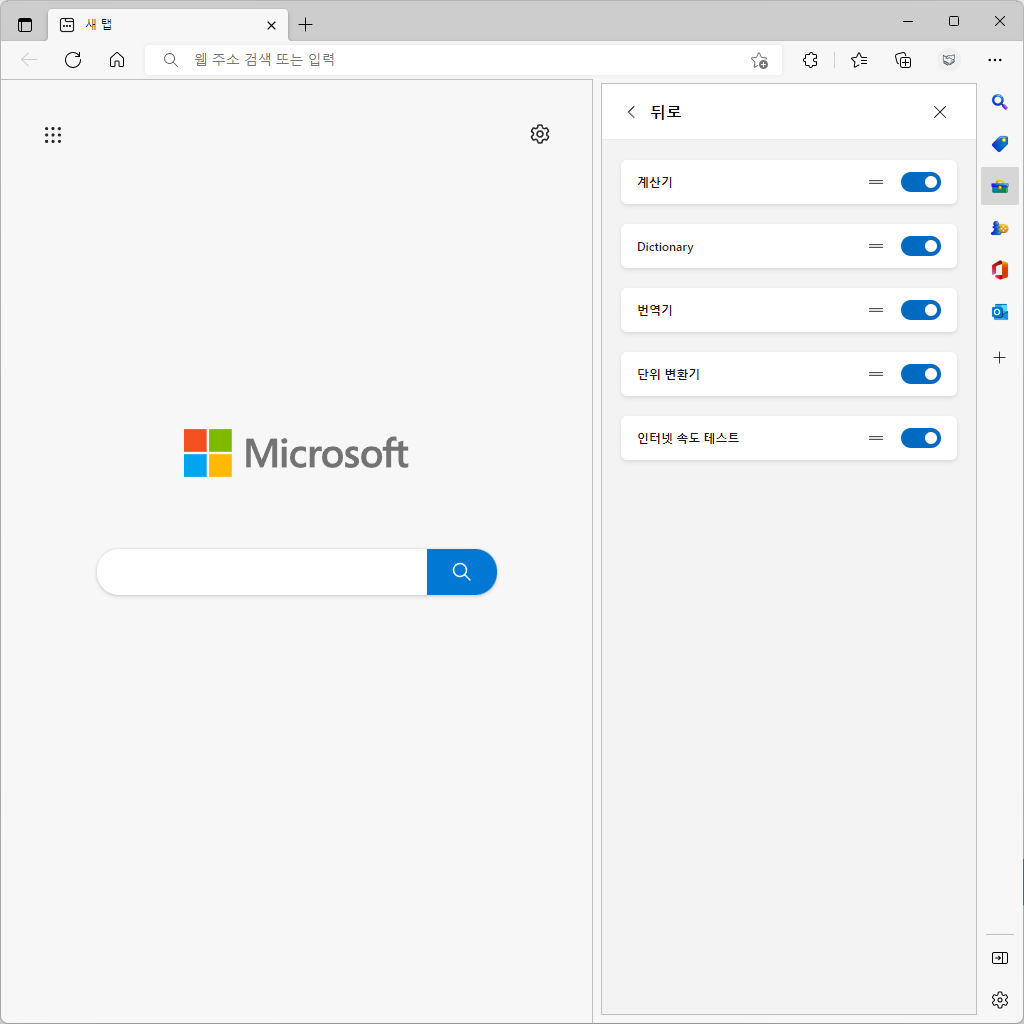Screen dimensions: 1024x1024
Task: Open sidebar Search magnifier icon
Action: (999, 102)
